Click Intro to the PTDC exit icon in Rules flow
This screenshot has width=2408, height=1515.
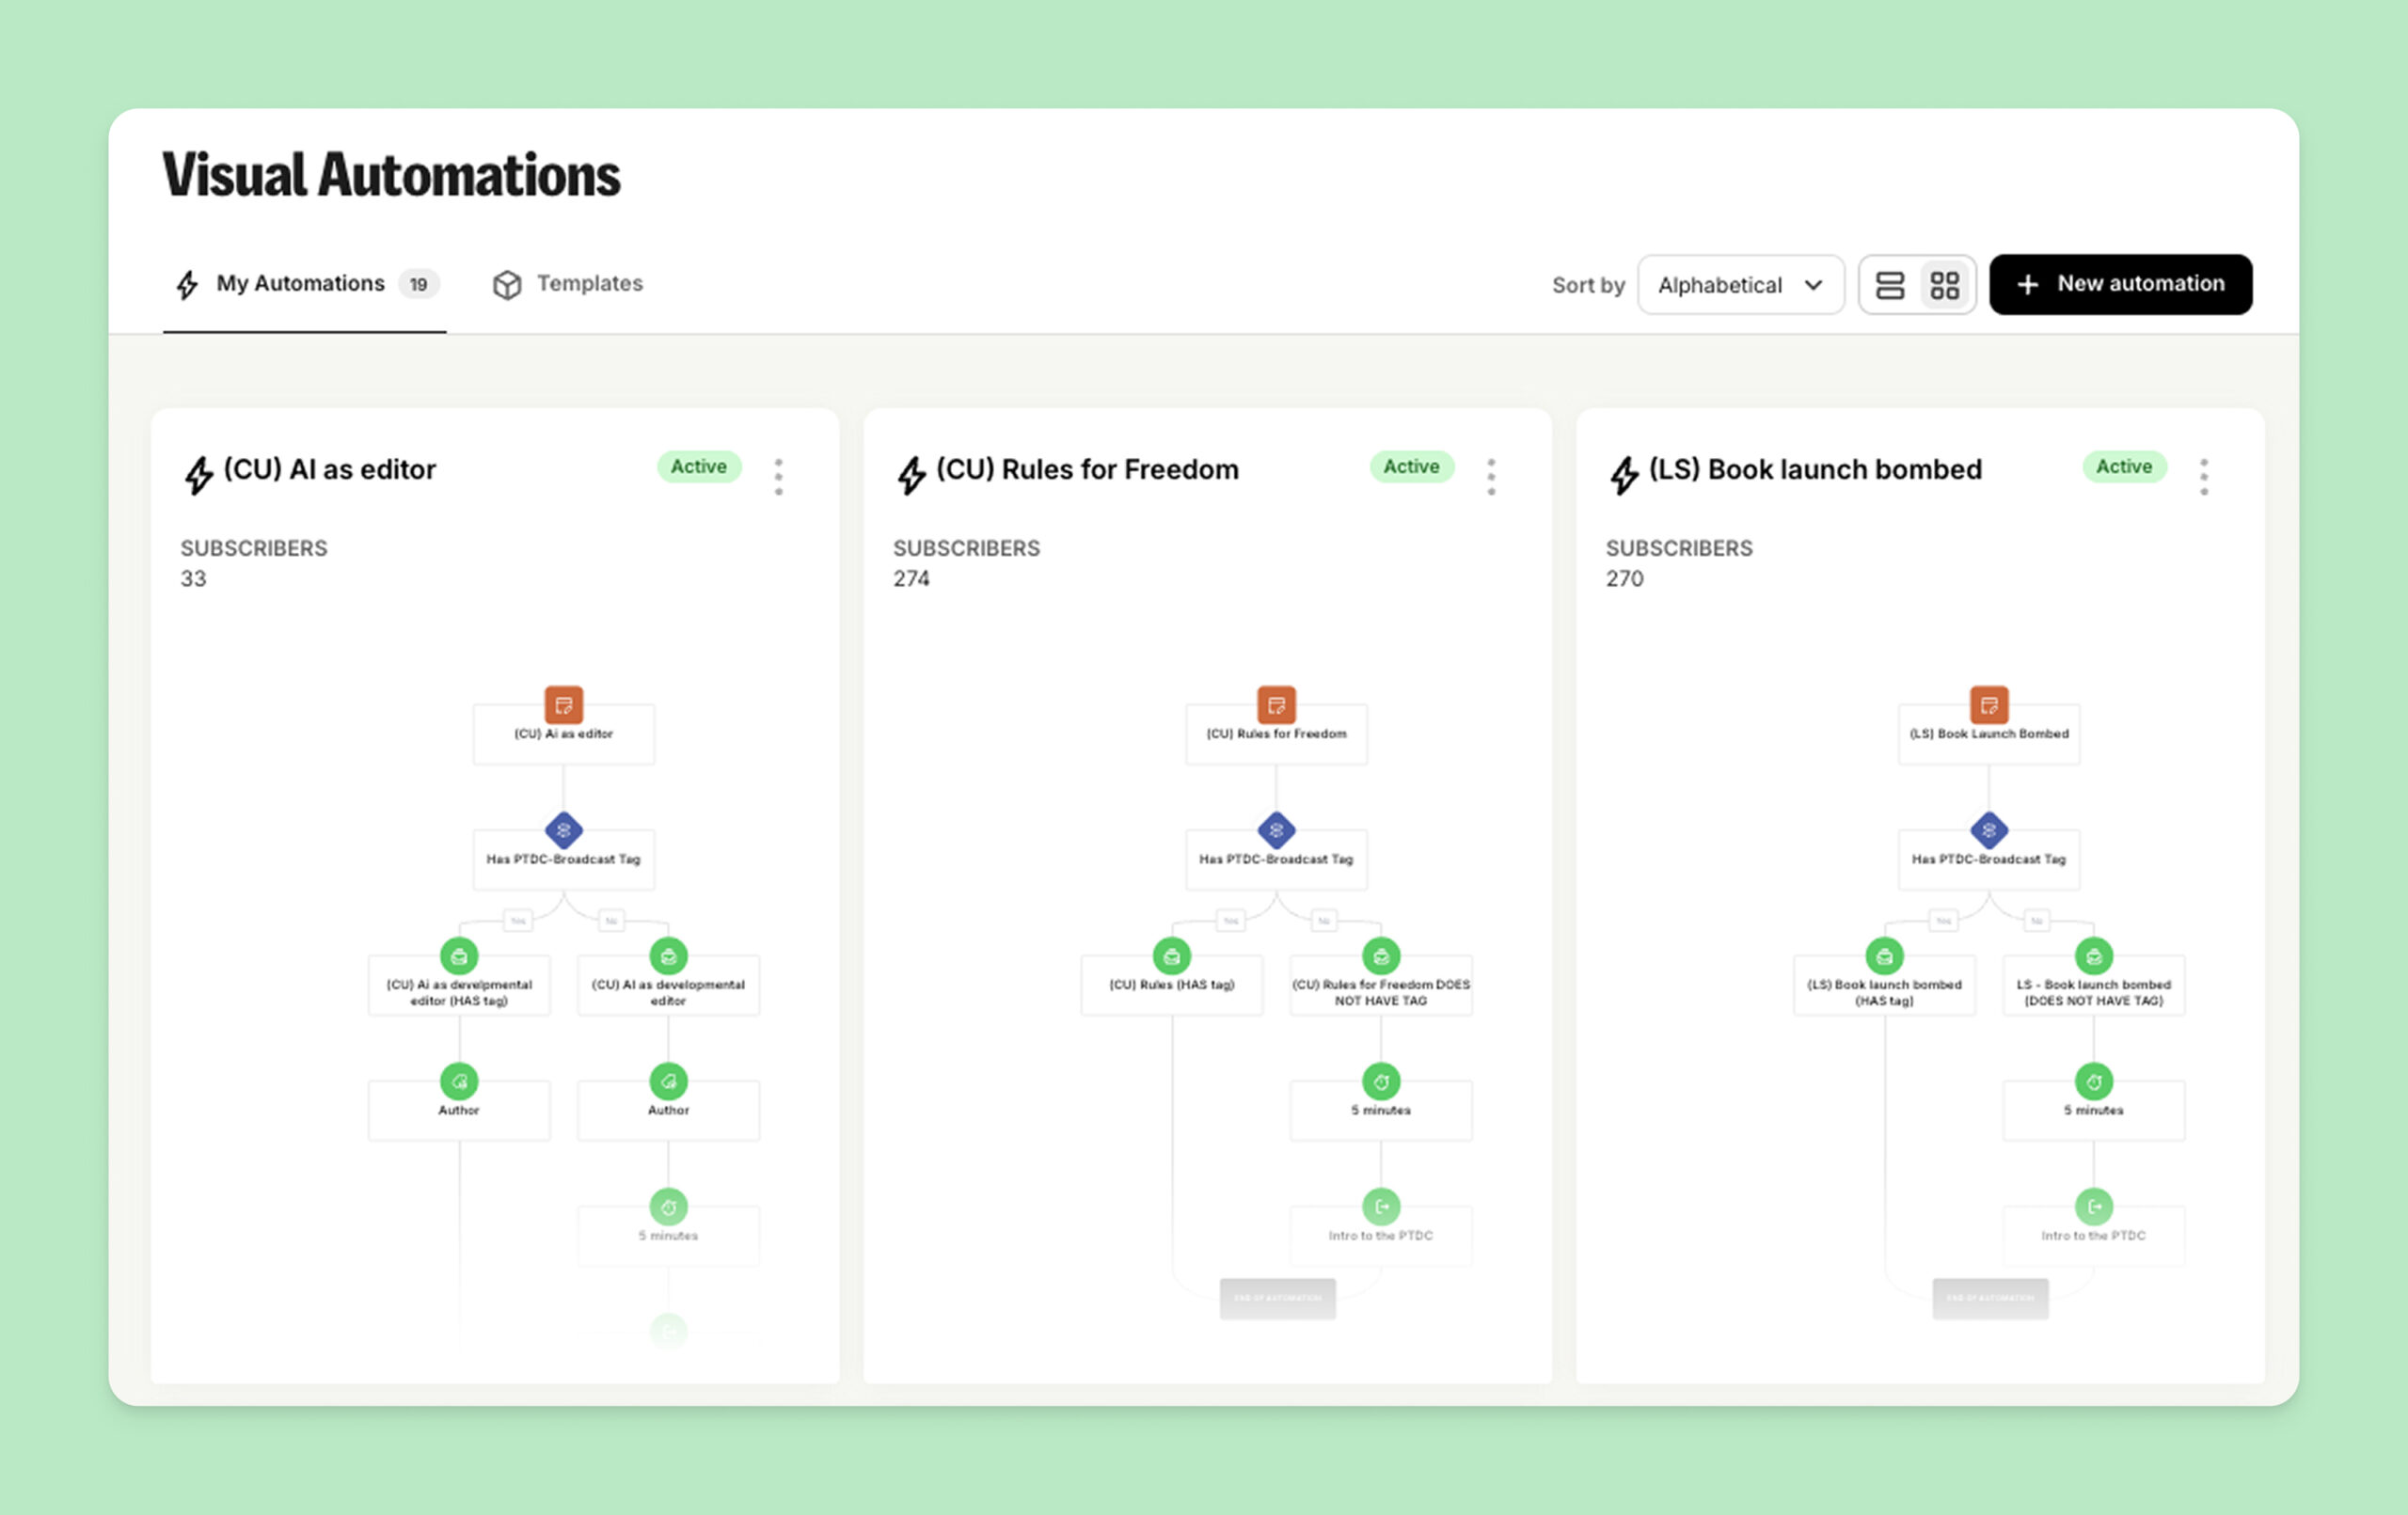(1381, 1207)
